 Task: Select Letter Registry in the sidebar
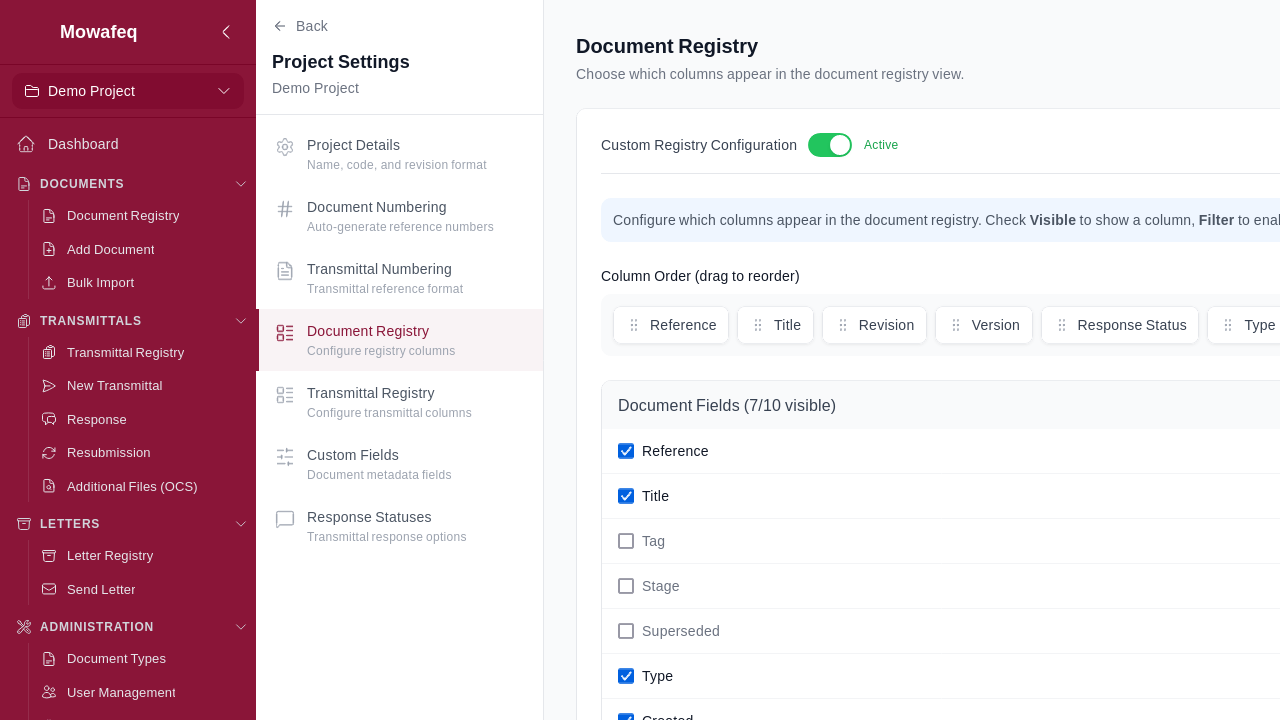click(110, 556)
